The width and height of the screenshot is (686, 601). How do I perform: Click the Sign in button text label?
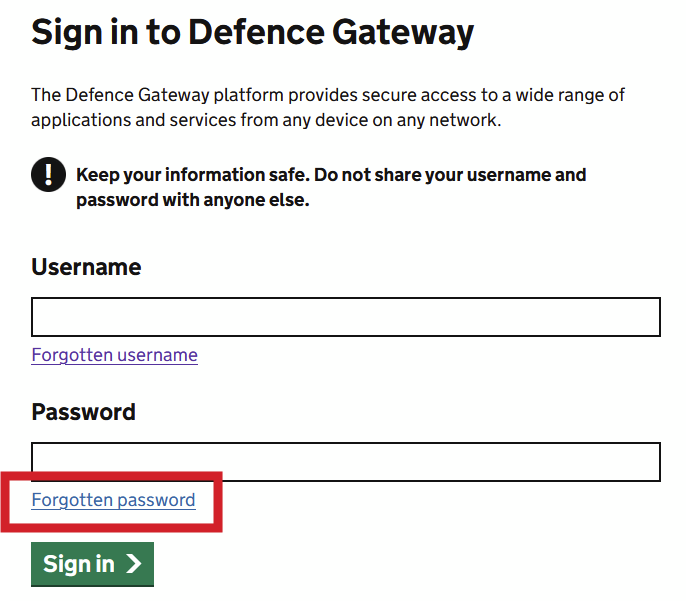tap(79, 564)
